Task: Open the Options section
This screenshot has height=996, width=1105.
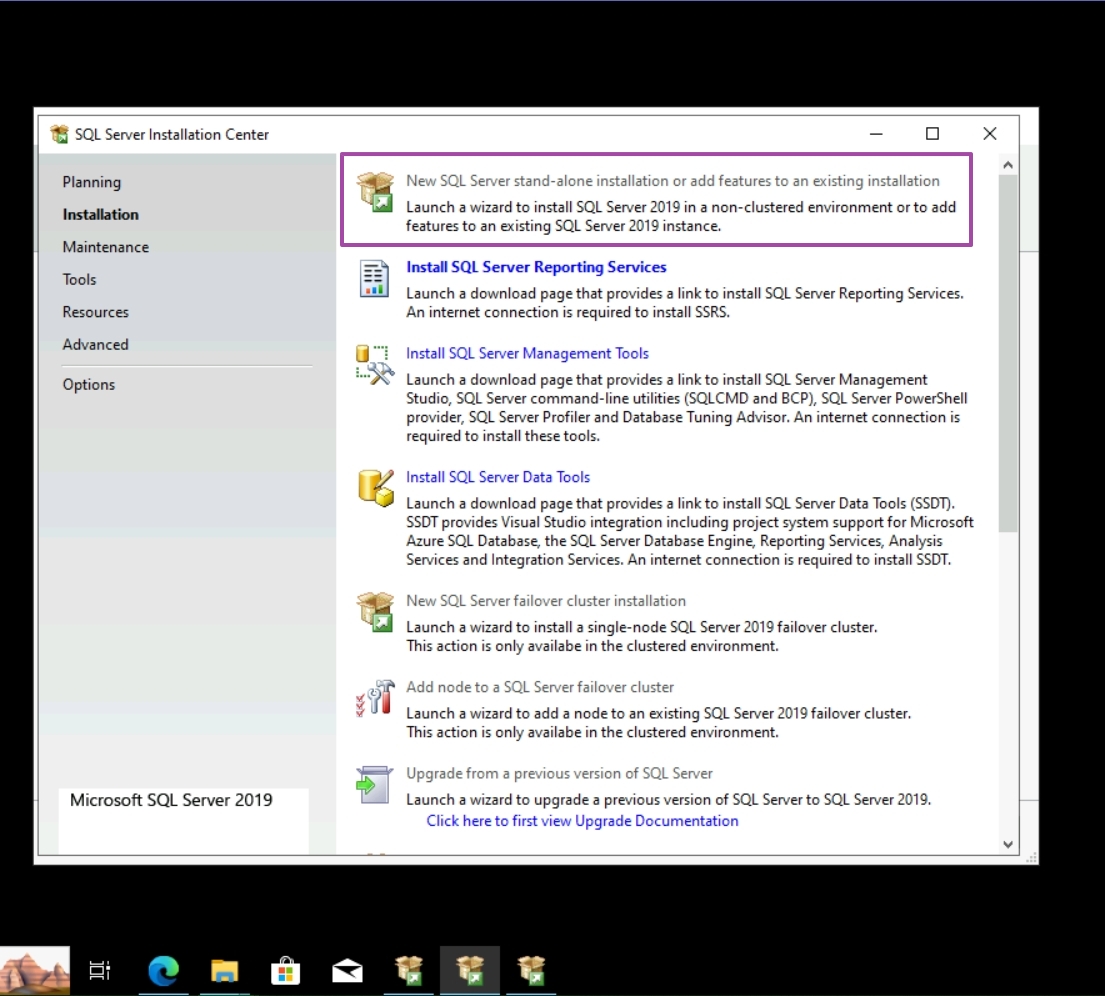Action: [x=88, y=384]
